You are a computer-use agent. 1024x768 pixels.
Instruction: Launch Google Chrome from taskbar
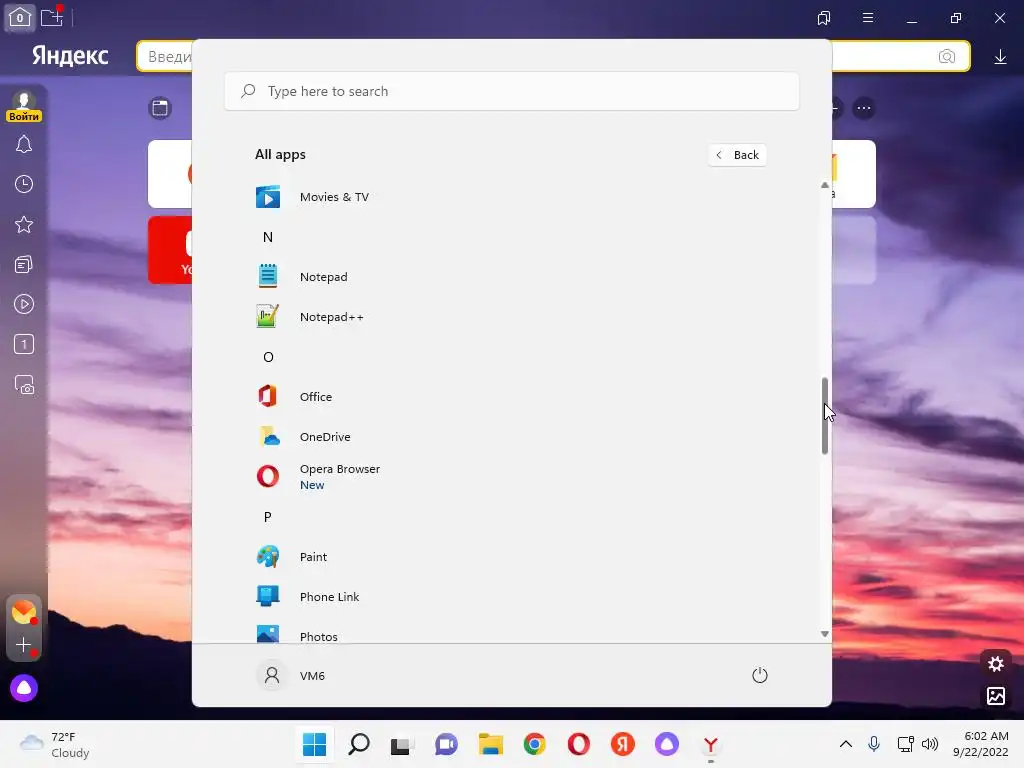pos(535,744)
